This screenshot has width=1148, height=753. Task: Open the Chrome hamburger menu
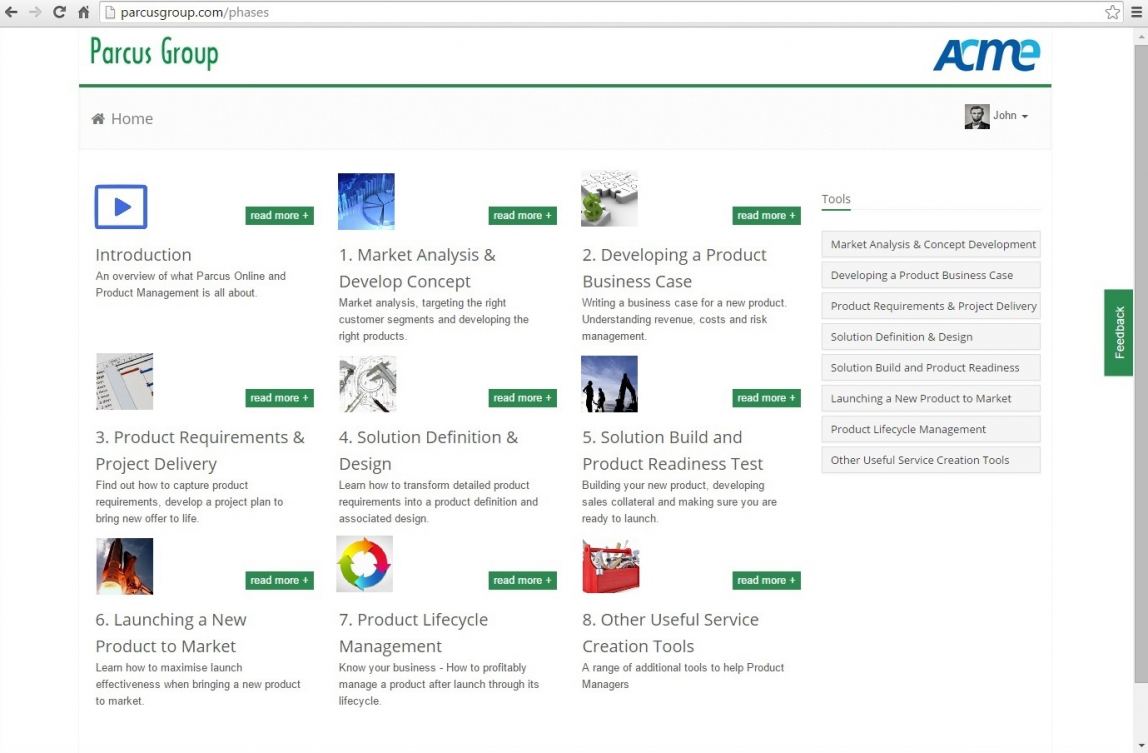(1136, 12)
